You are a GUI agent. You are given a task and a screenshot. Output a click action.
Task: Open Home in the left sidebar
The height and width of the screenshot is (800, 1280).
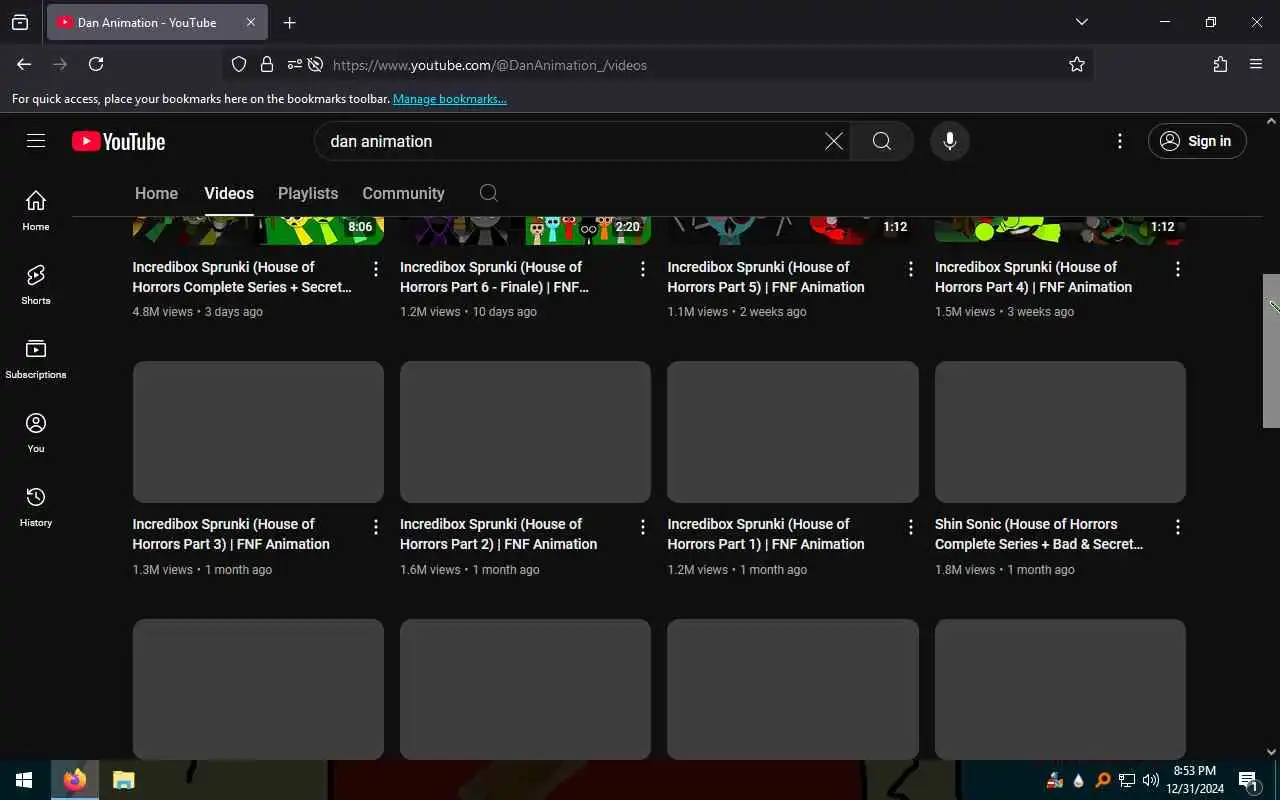point(36,210)
